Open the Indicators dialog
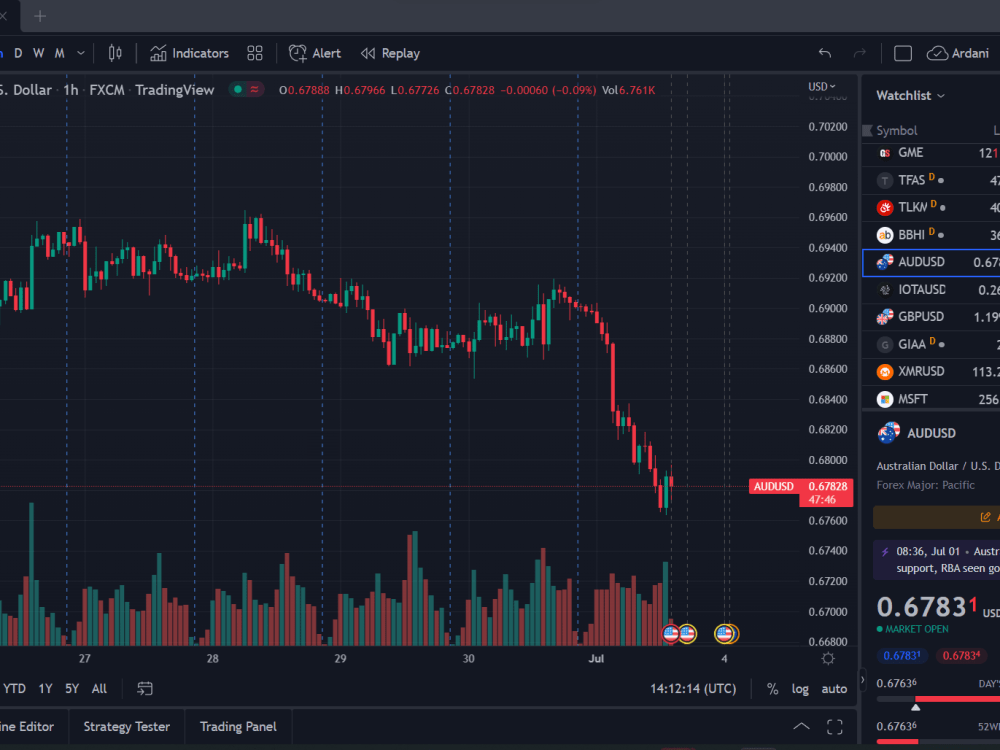Screen dimensions: 1000x750 tap(189, 53)
